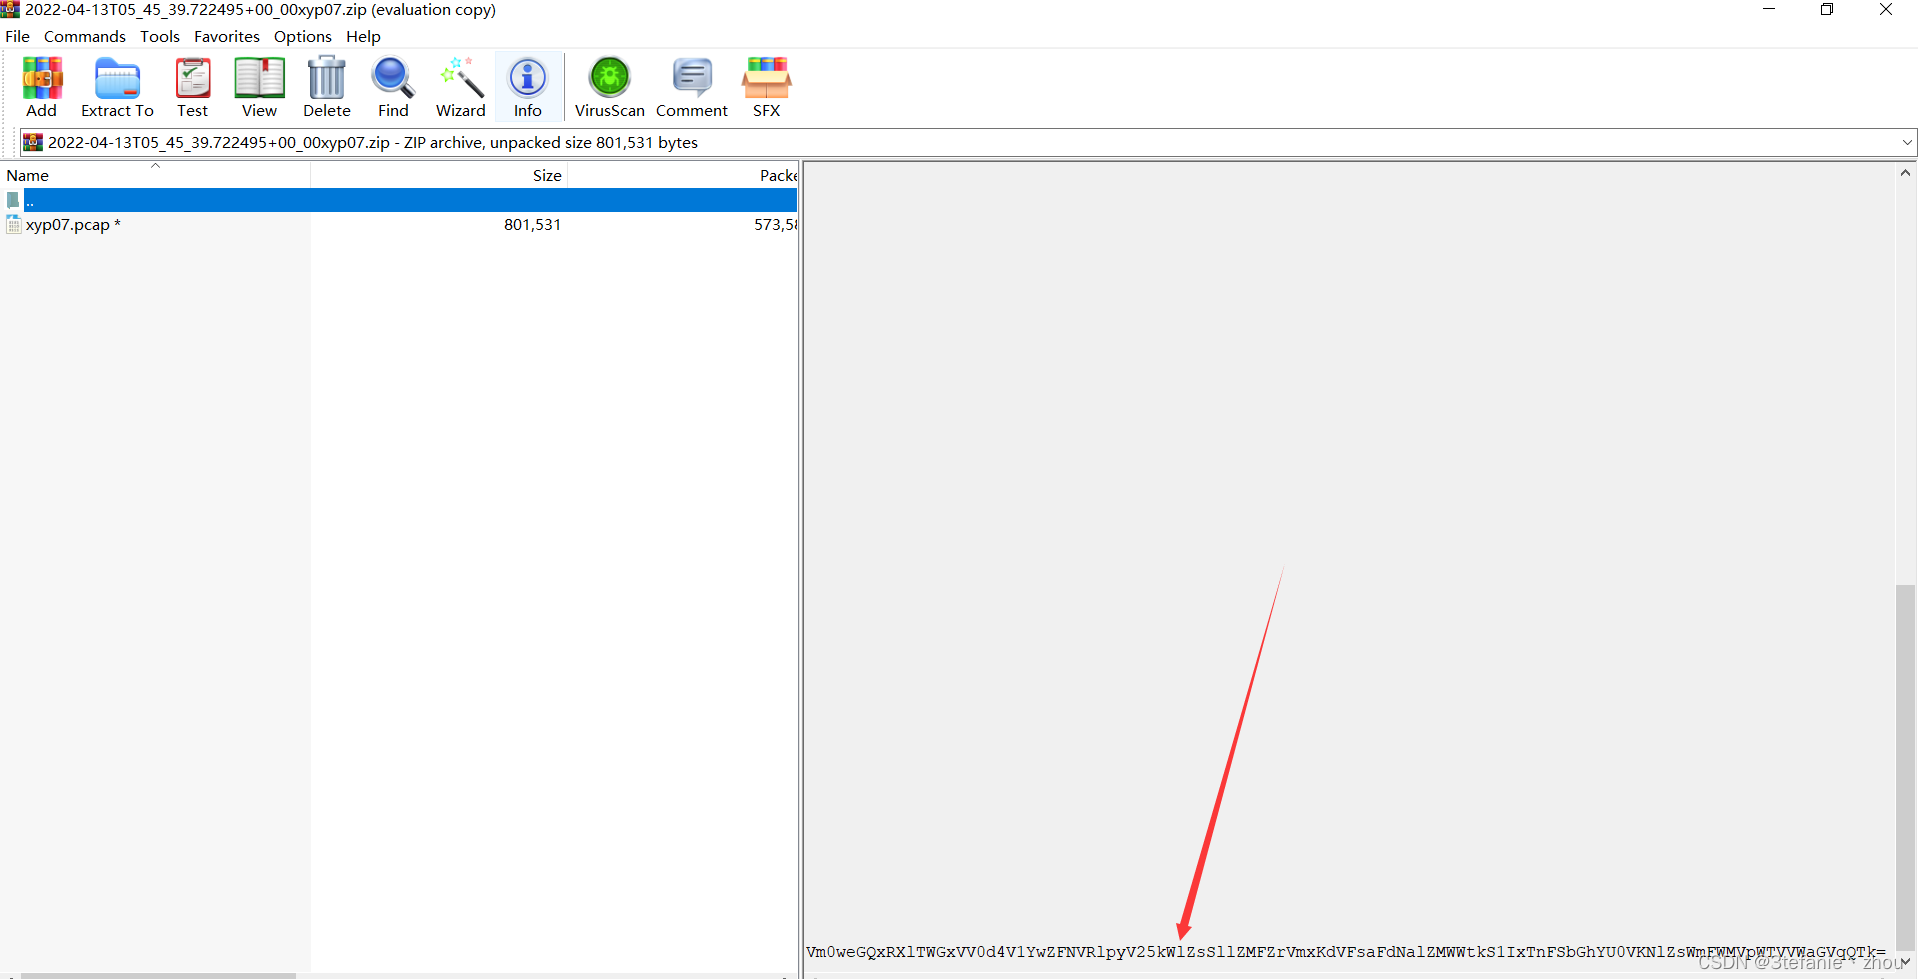Open the View file tool
The image size is (1918, 979).
click(259, 87)
